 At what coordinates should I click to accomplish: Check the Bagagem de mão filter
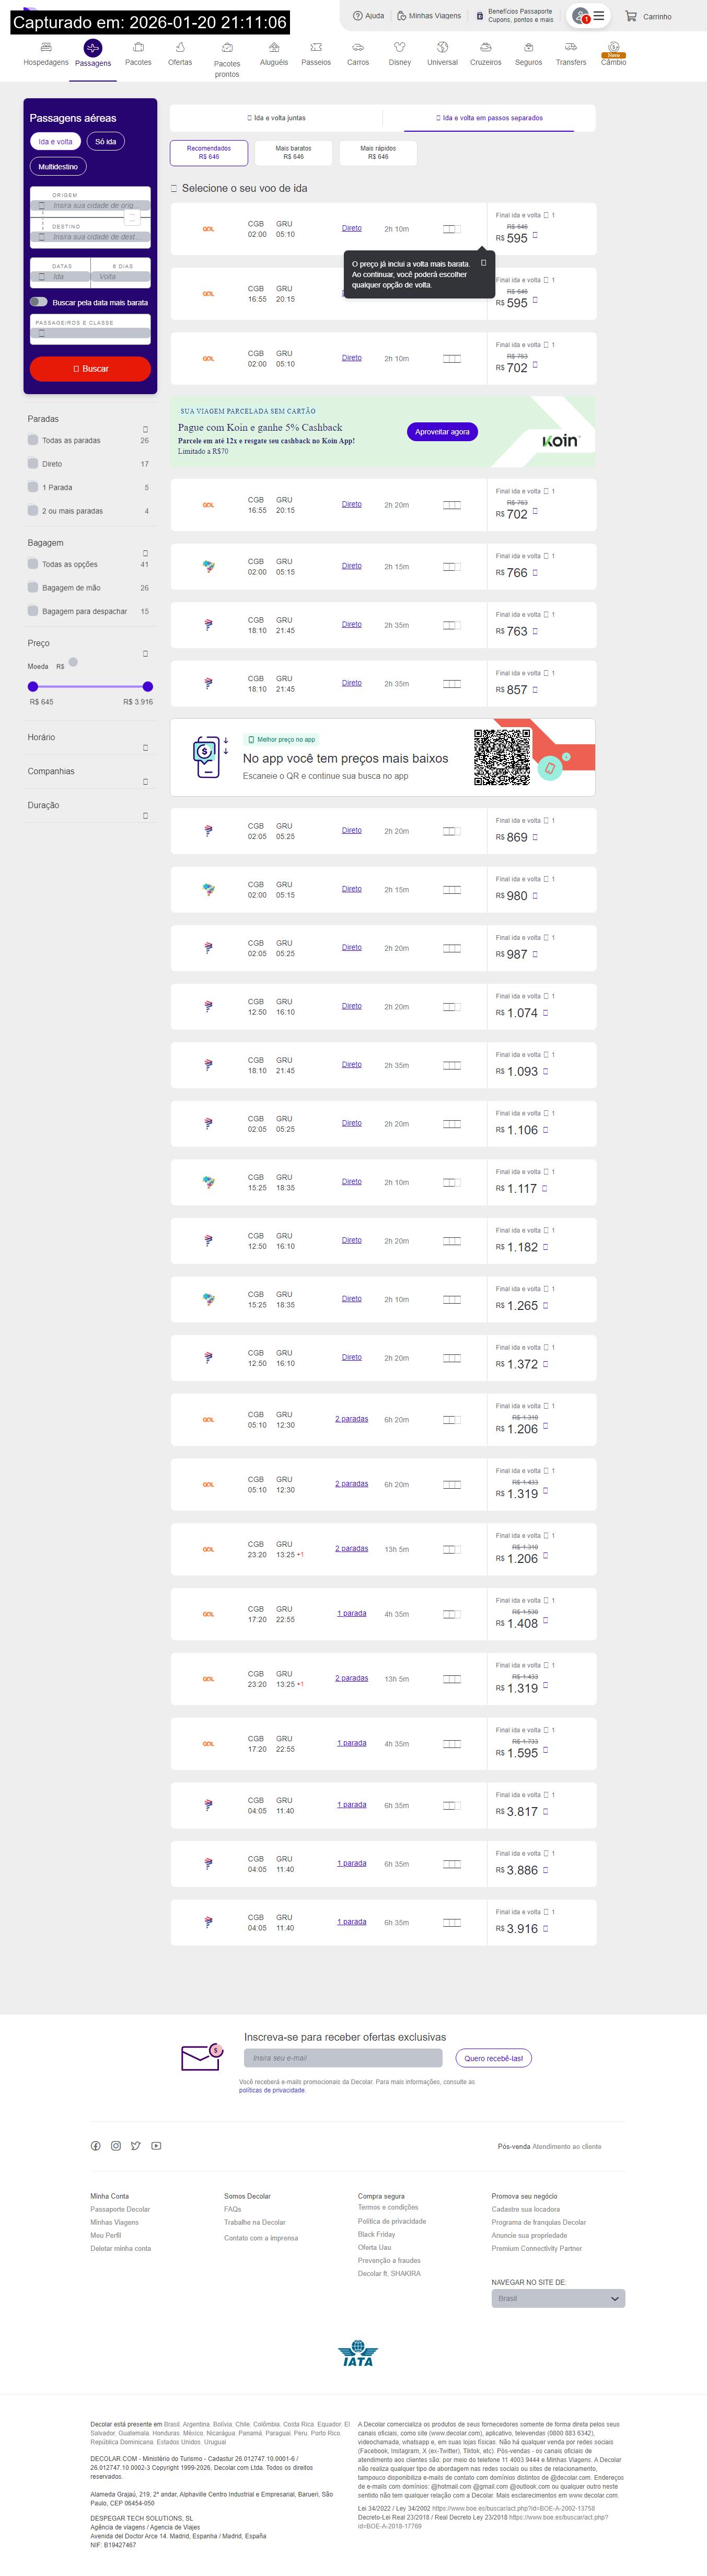[33, 588]
